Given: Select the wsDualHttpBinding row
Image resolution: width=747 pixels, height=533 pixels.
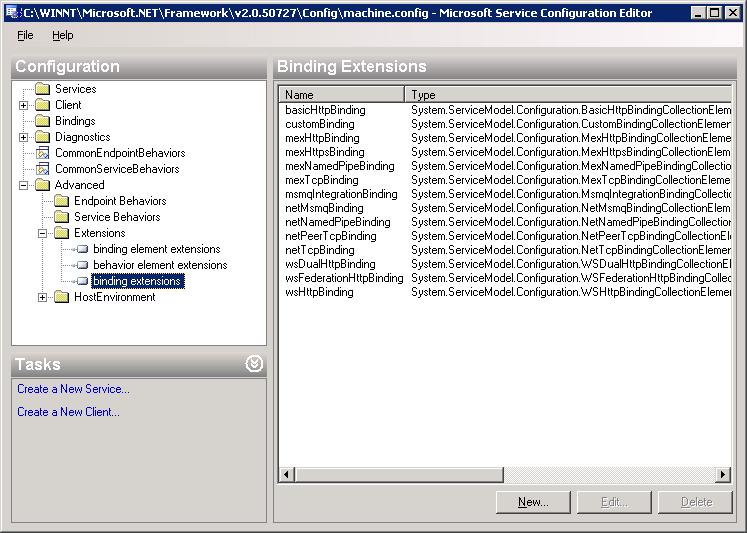Looking at the screenshot, I should coord(505,264).
